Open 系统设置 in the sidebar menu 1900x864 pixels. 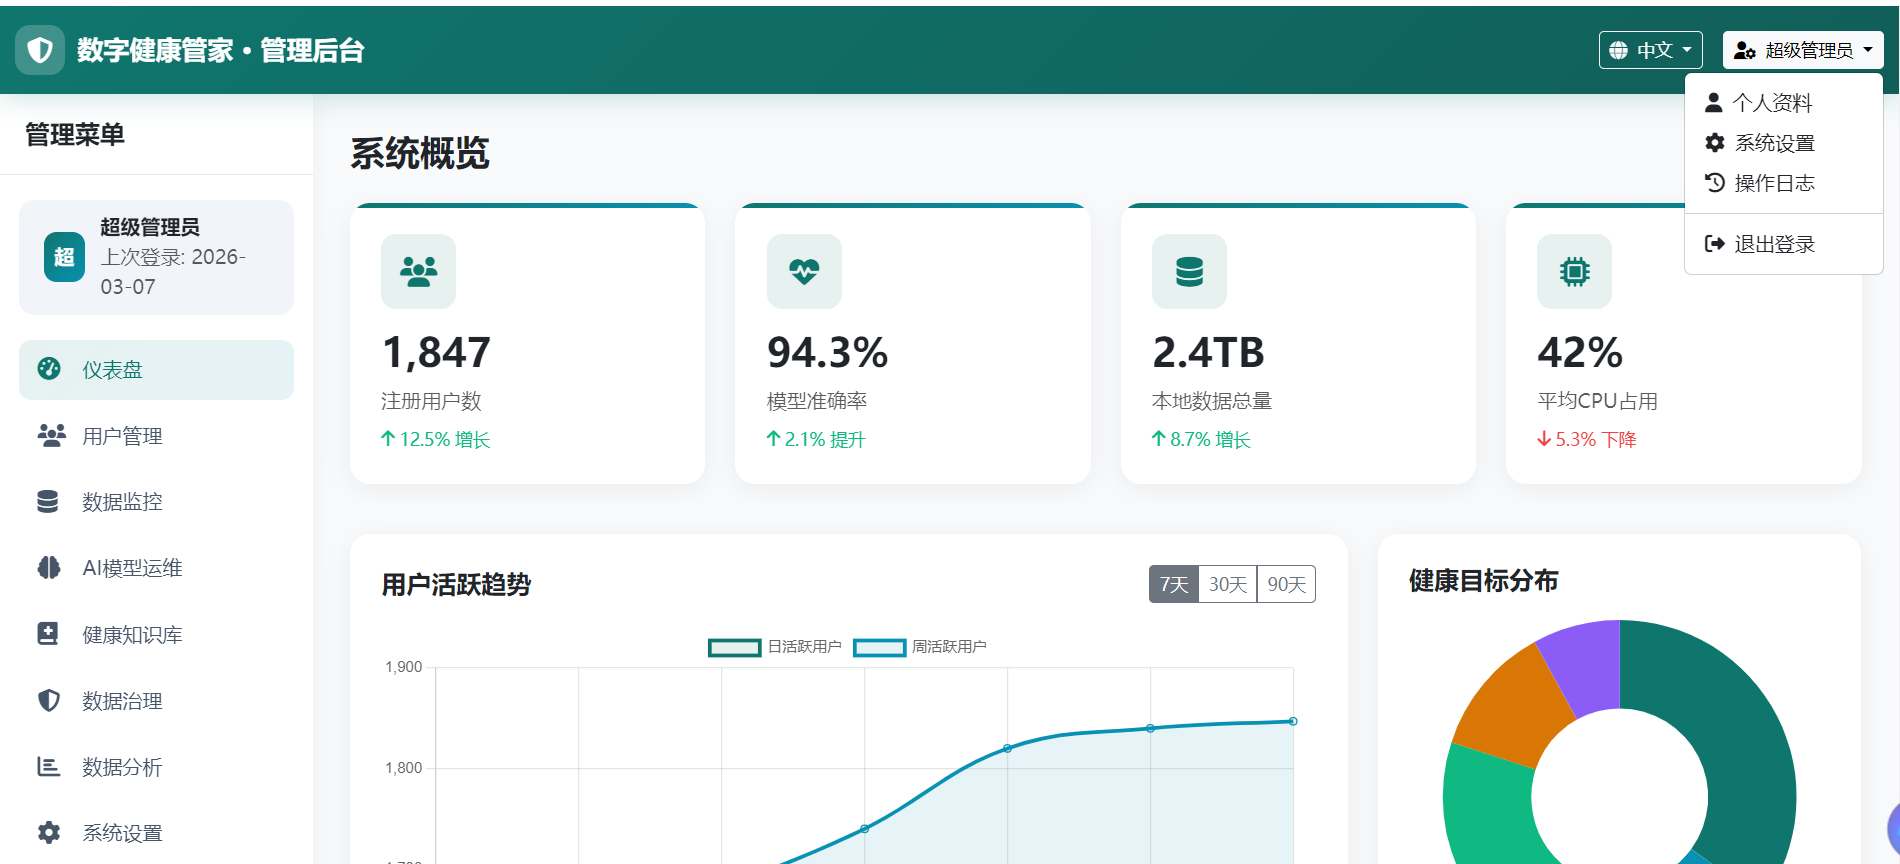[x=156, y=833]
